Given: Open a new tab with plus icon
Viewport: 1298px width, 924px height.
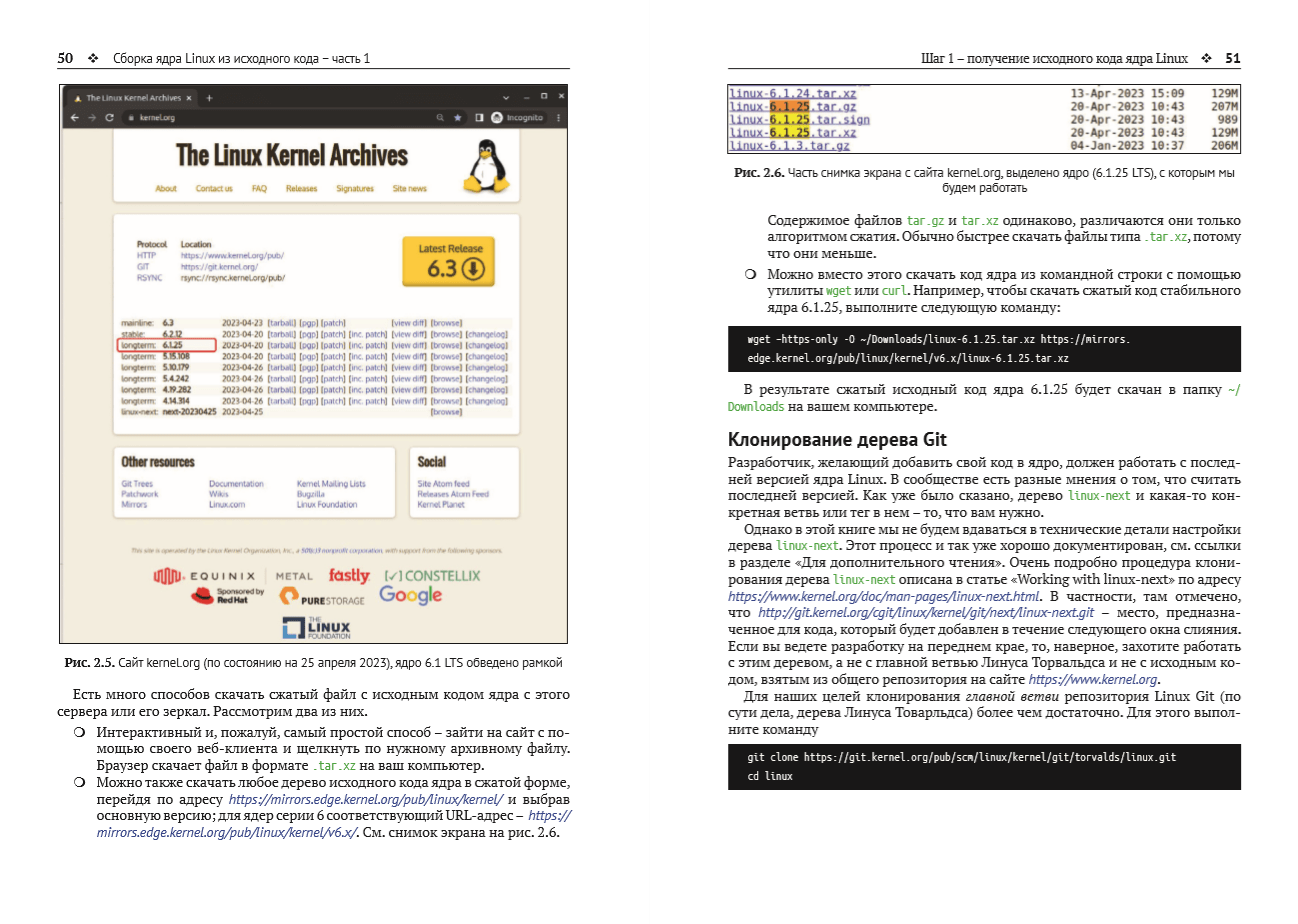Looking at the screenshot, I should point(209,98).
